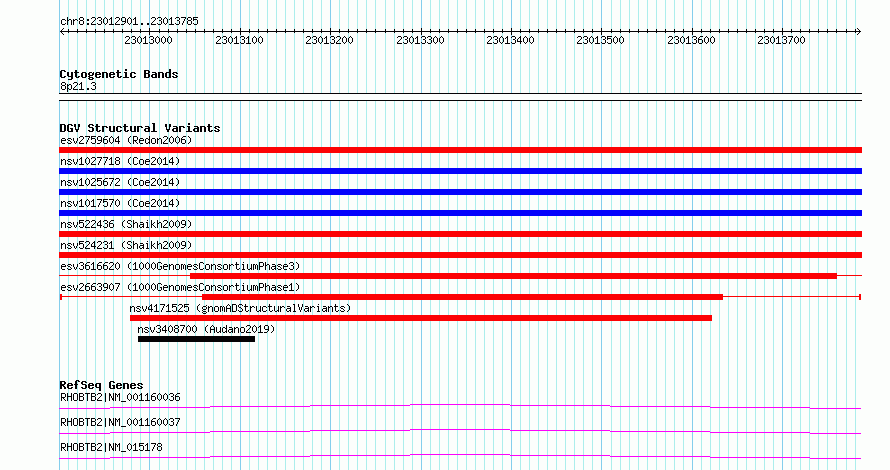Screen dimensions: 890x470
Task: Click the chr8:23012901..23013785 region label
Action: tap(129, 22)
